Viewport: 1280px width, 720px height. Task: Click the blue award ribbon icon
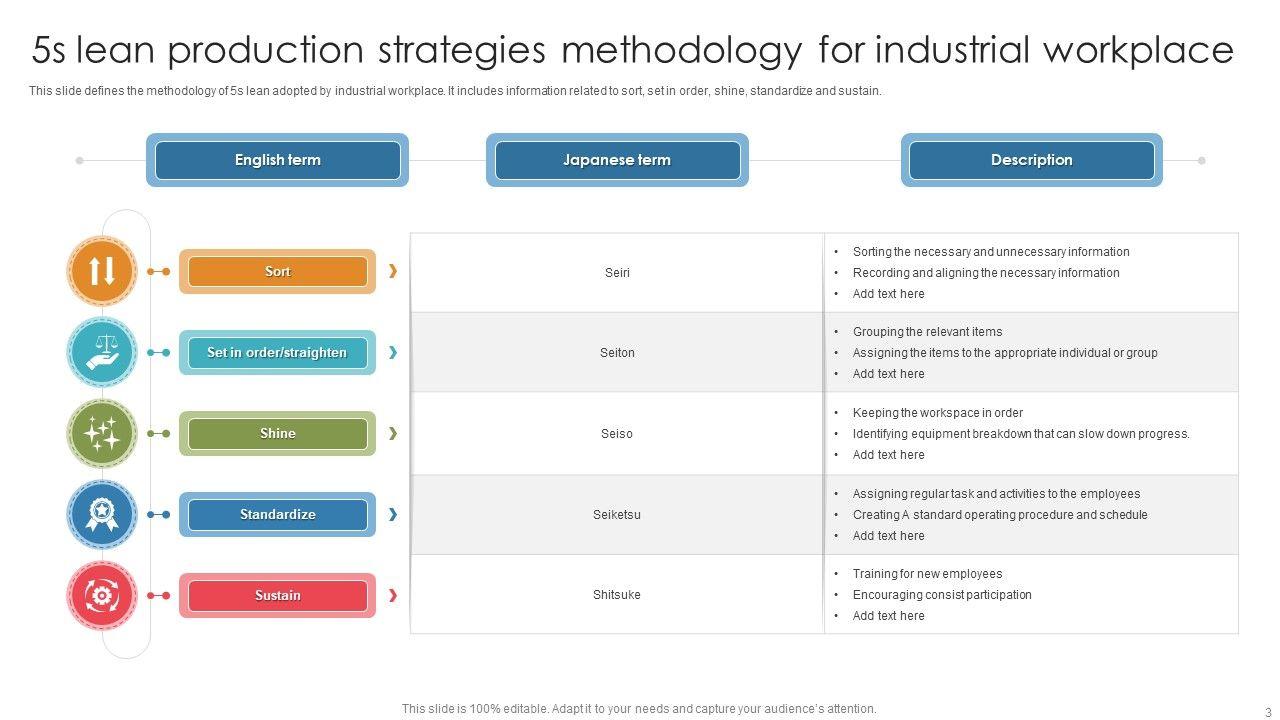tap(102, 514)
